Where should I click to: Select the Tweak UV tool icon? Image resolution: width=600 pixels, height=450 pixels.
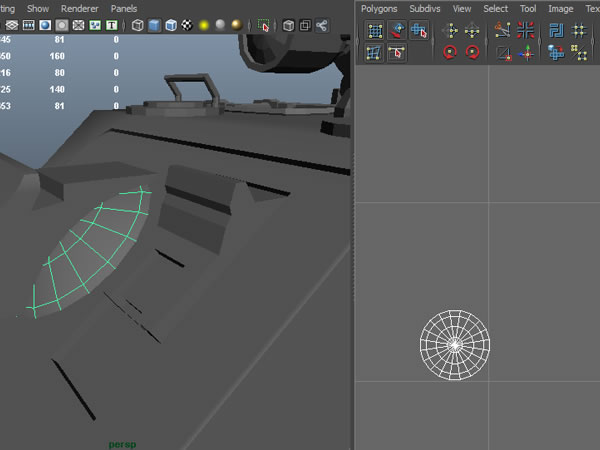(x=396, y=52)
